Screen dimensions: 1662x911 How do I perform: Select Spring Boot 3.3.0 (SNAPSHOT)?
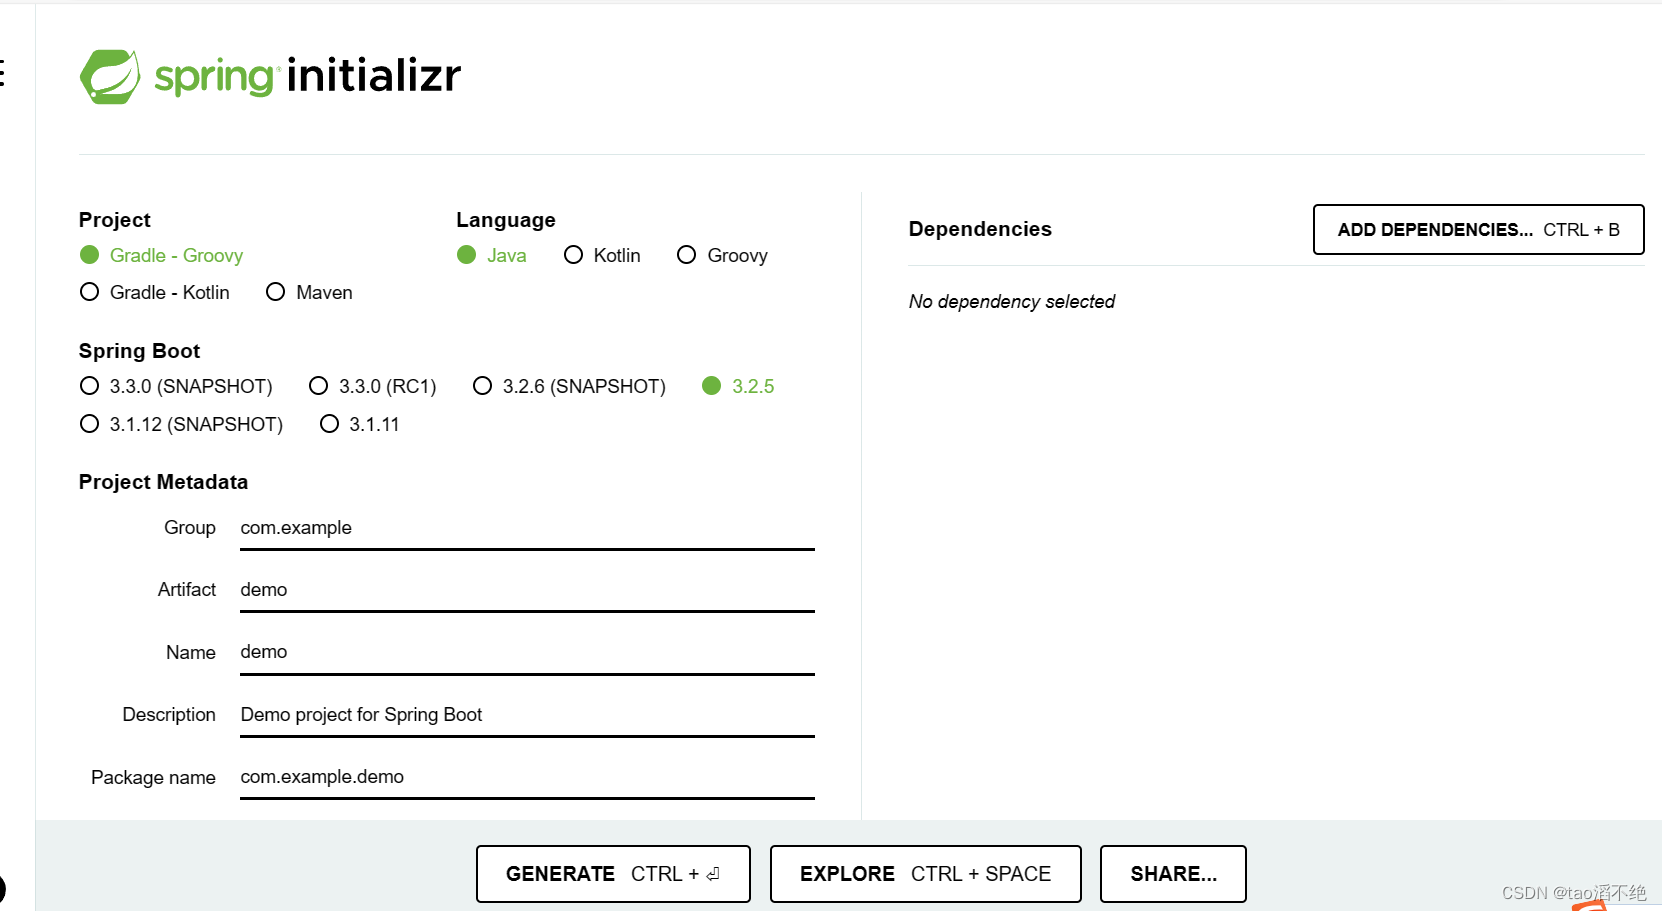click(176, 386)
